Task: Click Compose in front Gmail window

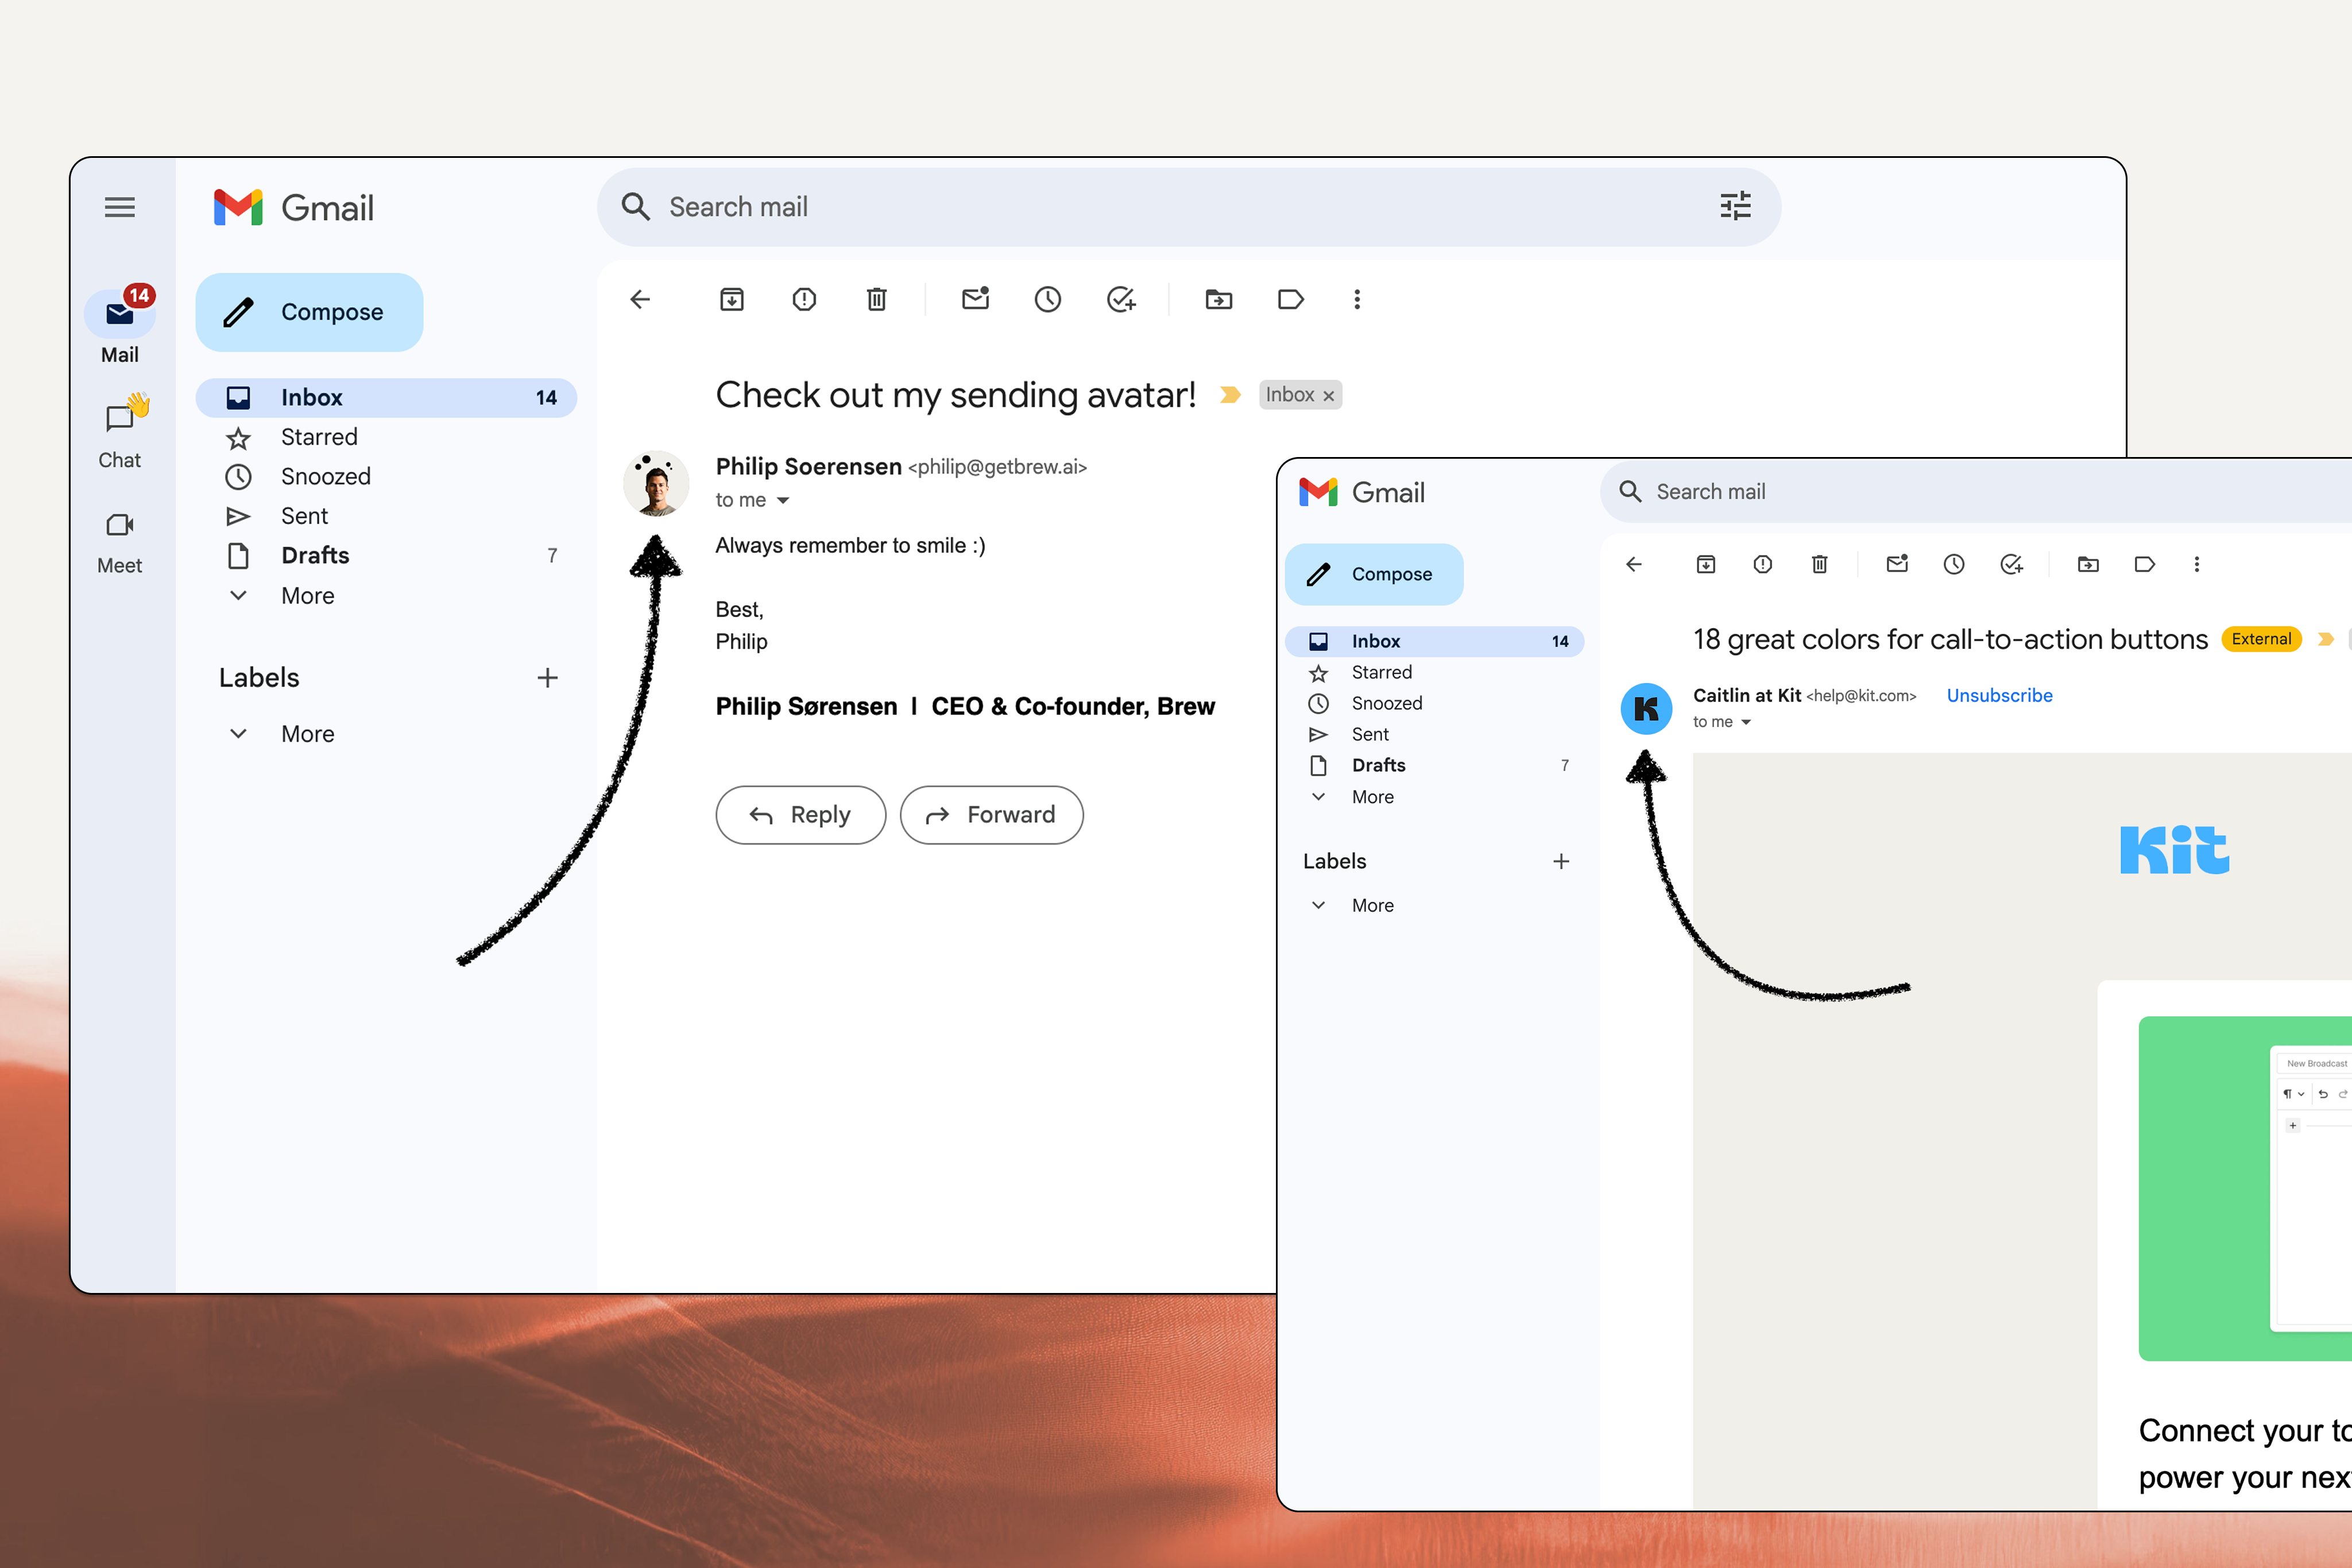Action: 1374,574
